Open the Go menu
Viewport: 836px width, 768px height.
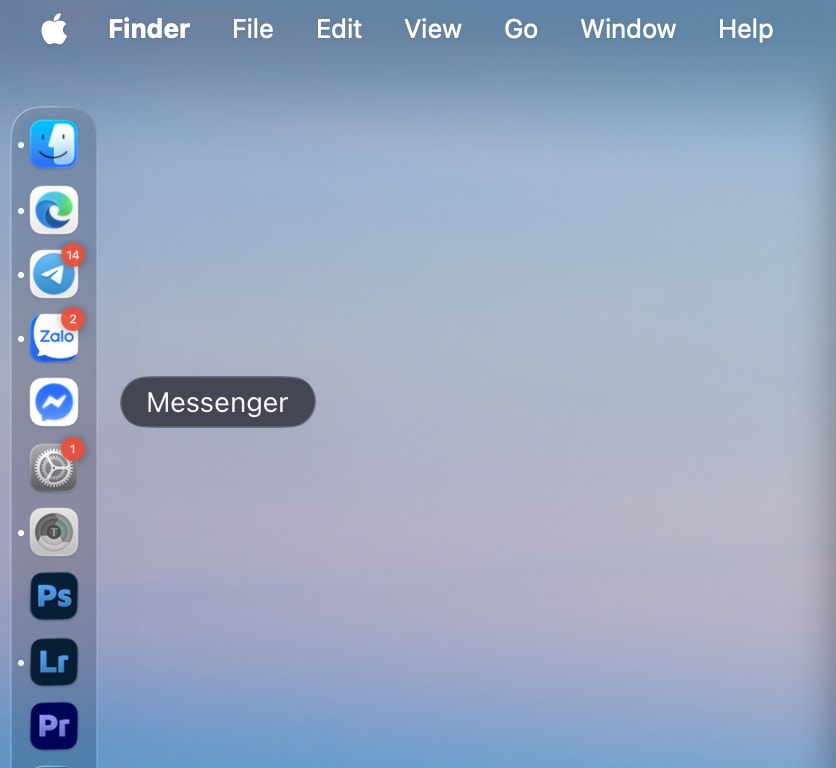(x=520, y=29)
